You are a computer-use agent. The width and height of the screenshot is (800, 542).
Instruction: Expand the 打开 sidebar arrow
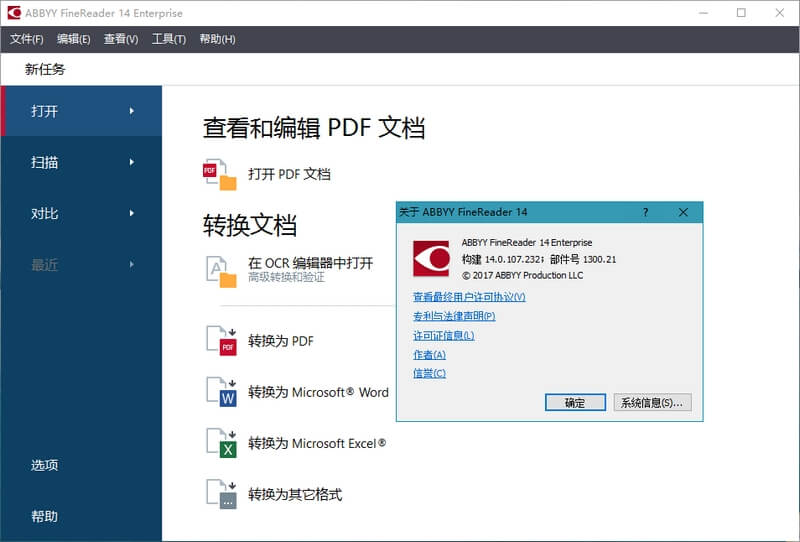point(132,111)
